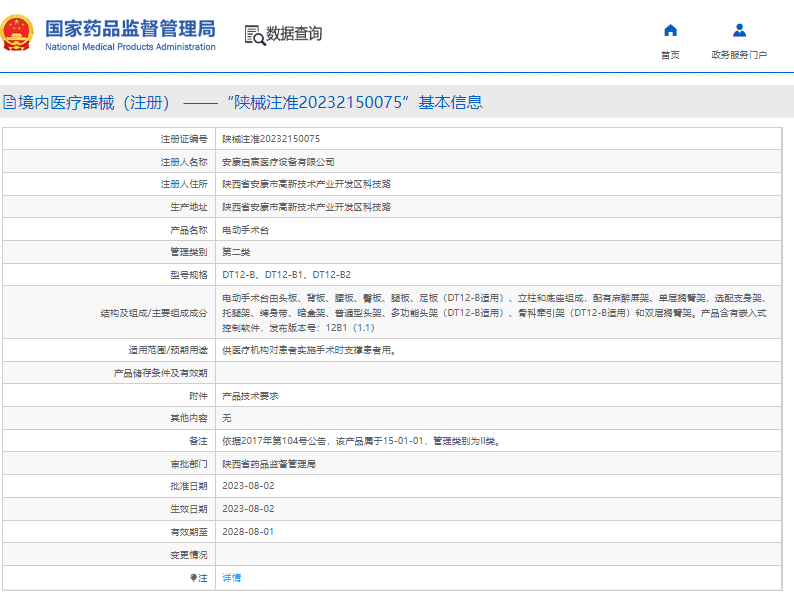Click the 附件 row label
The image size is (794, 596).
pyautogui.click(x=198, y=396)
